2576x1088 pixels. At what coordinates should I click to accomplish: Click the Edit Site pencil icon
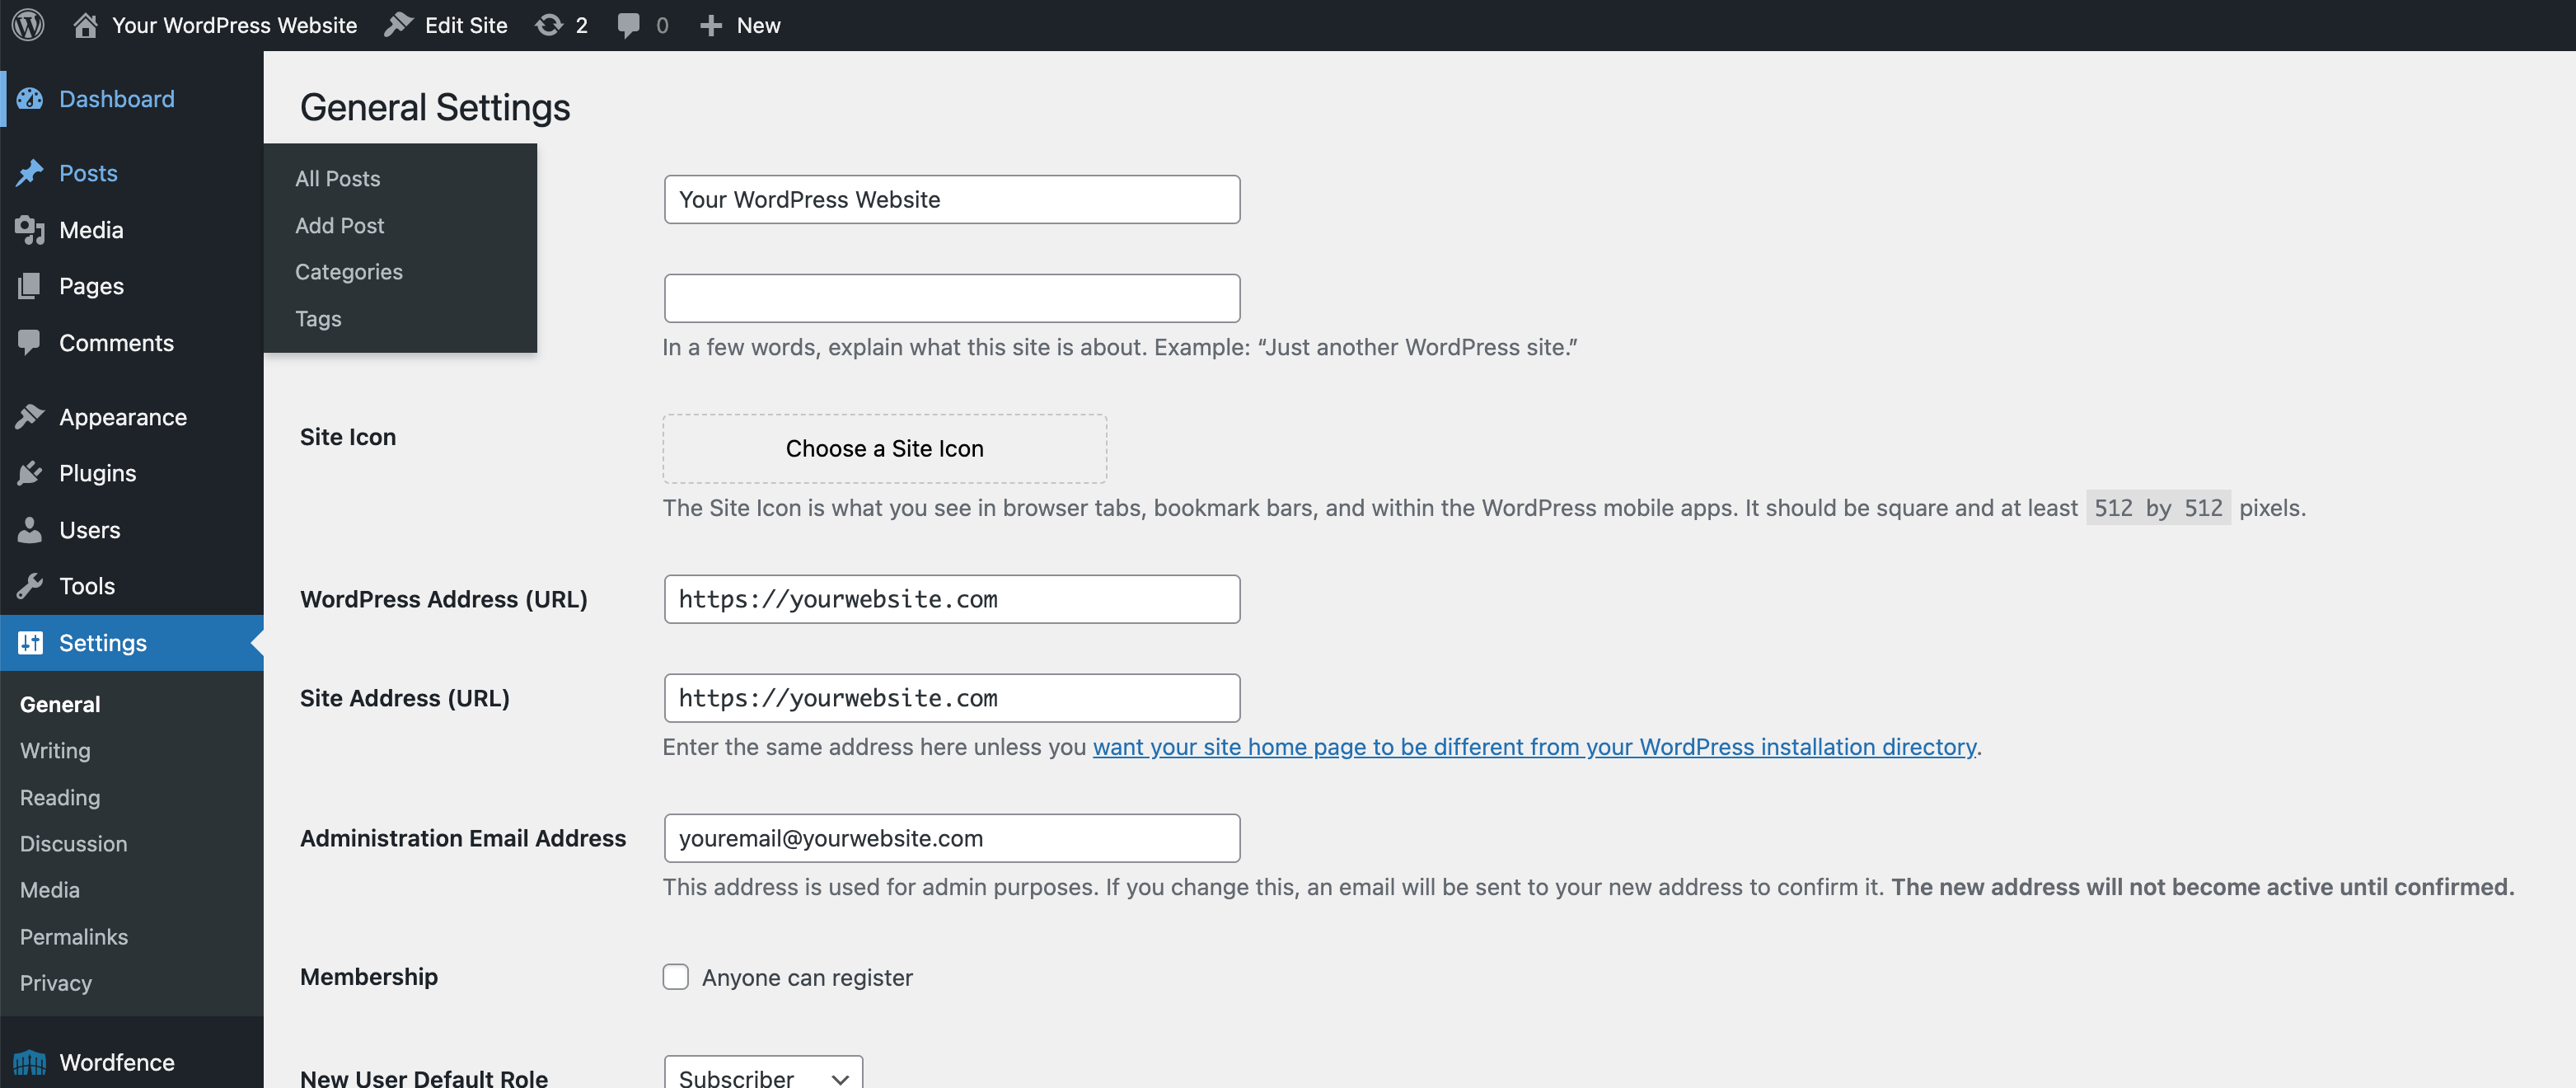[x=399, y=24]
